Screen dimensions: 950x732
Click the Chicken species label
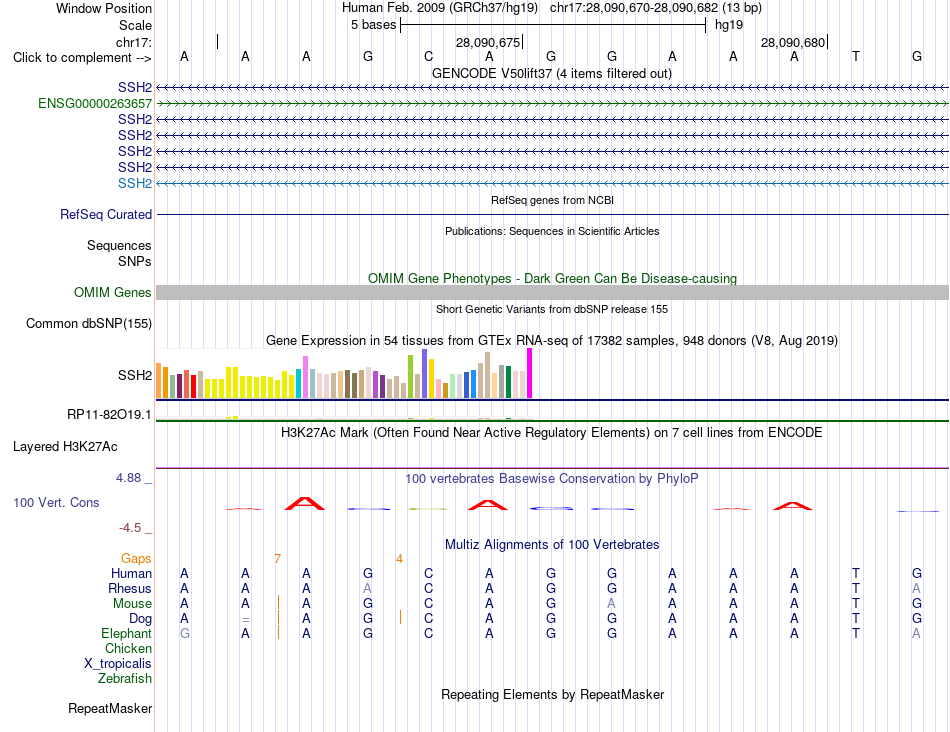click(x=128, y=648)
